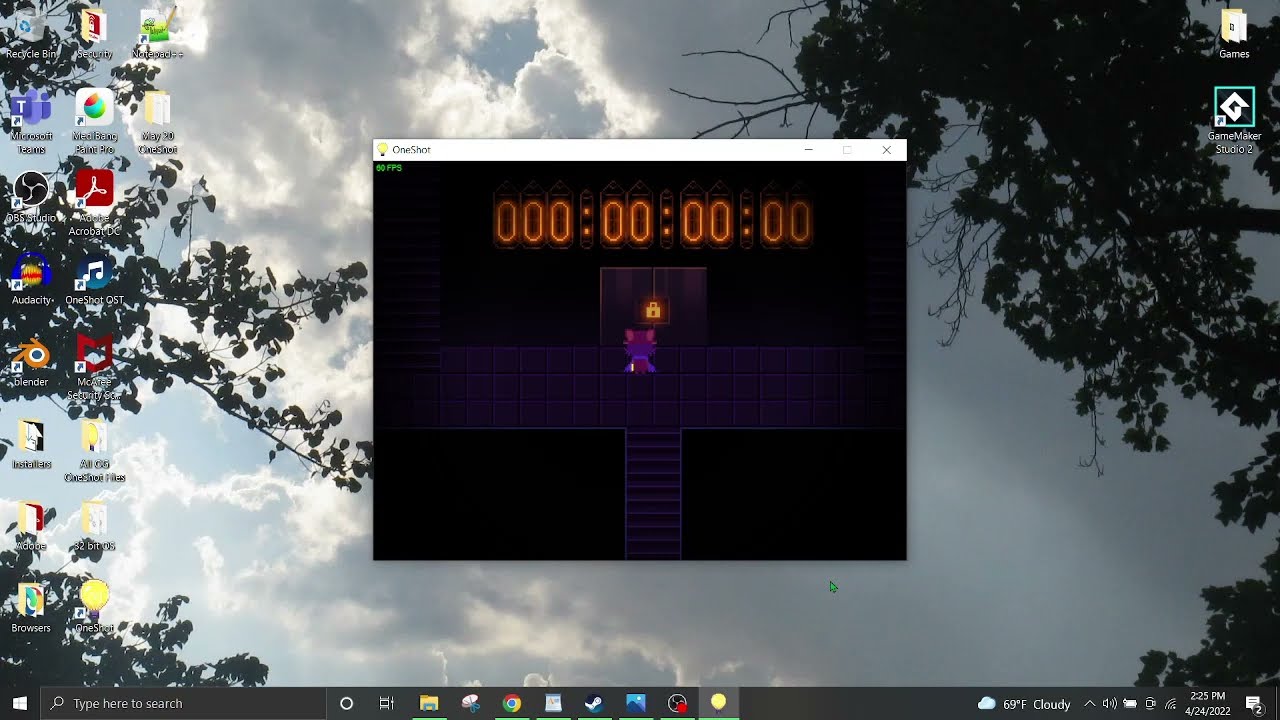Open the Photos app in taskbar

tap(636, 703)
